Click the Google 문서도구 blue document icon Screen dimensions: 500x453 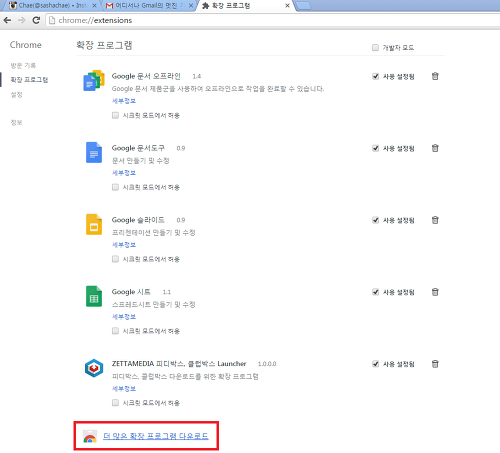[x=94, y=152]
